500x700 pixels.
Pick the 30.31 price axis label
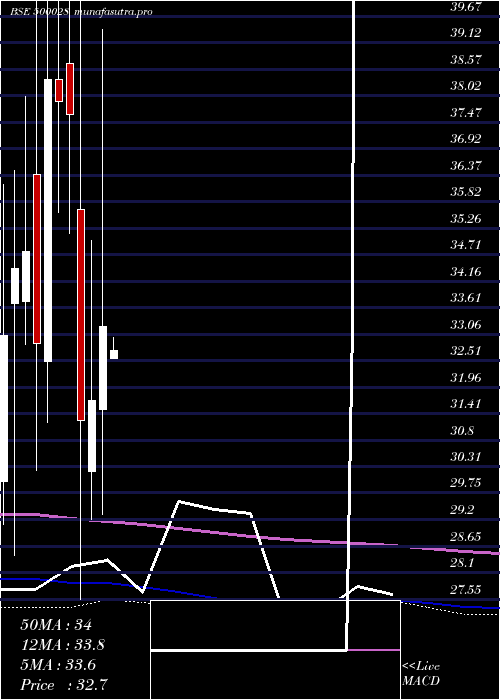coord(465,457)
